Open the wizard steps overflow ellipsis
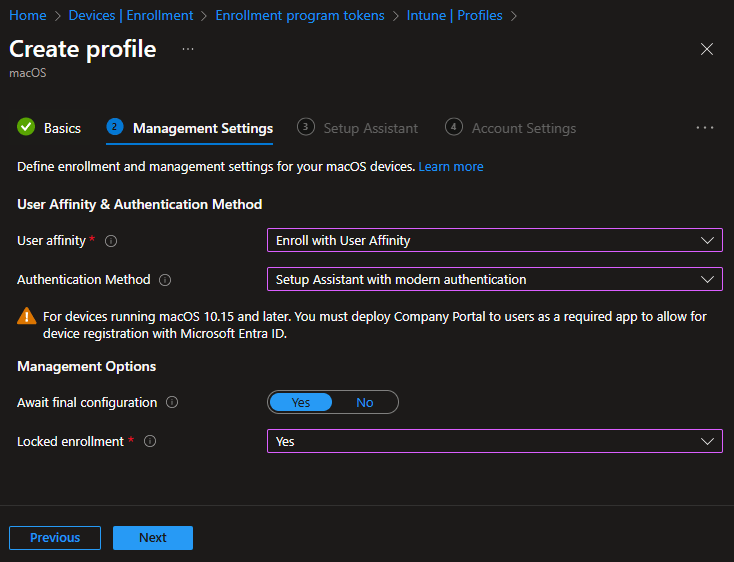 click(705, 128)
